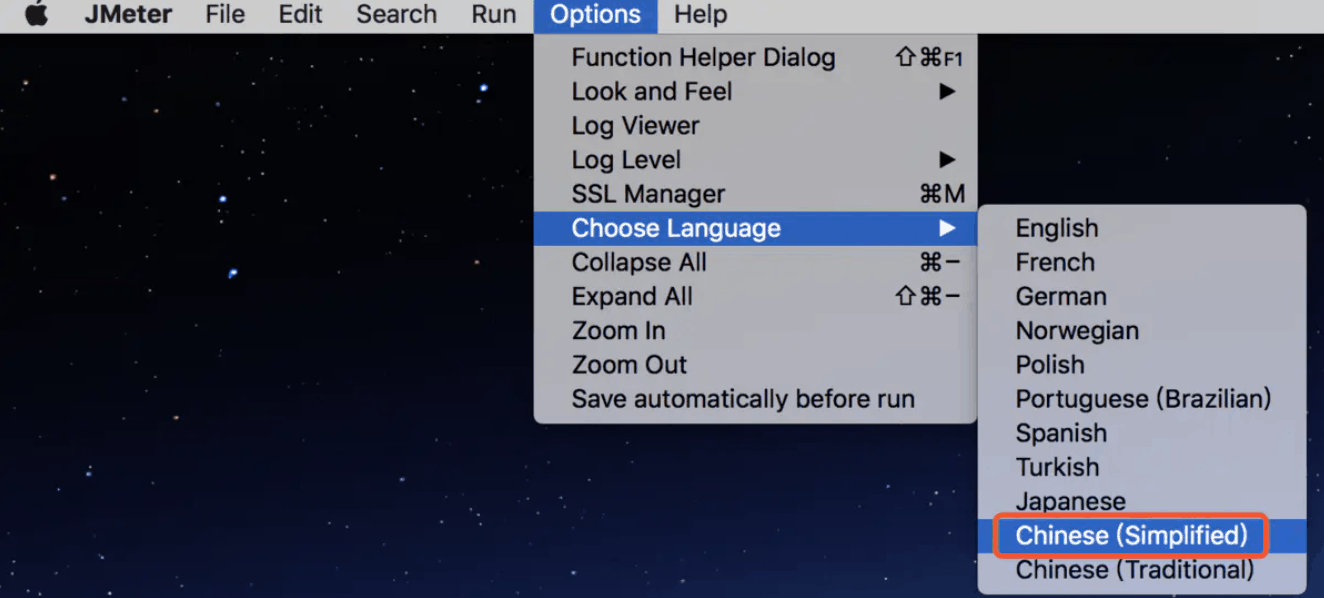This screenshot has height=598, width=1324.
Task: Open the Log Viewer
Action: 755,126
